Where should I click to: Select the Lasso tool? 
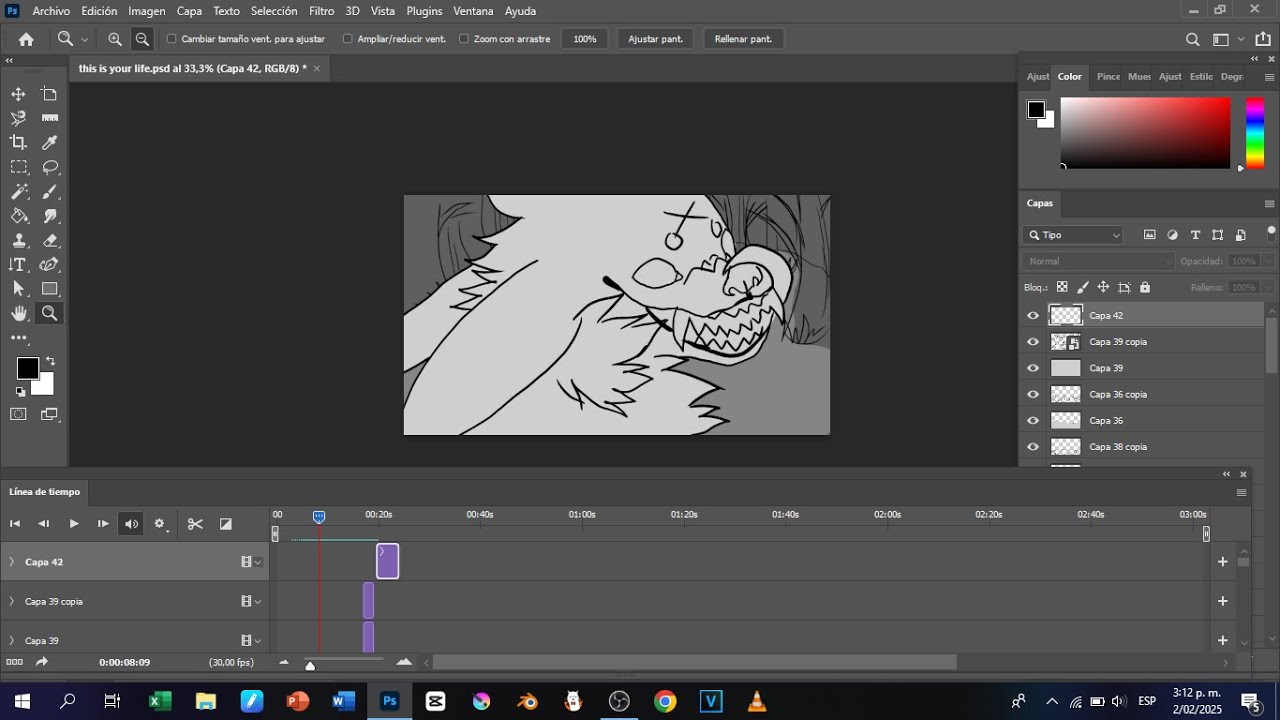pyautogui.click(x=50, y=167)
